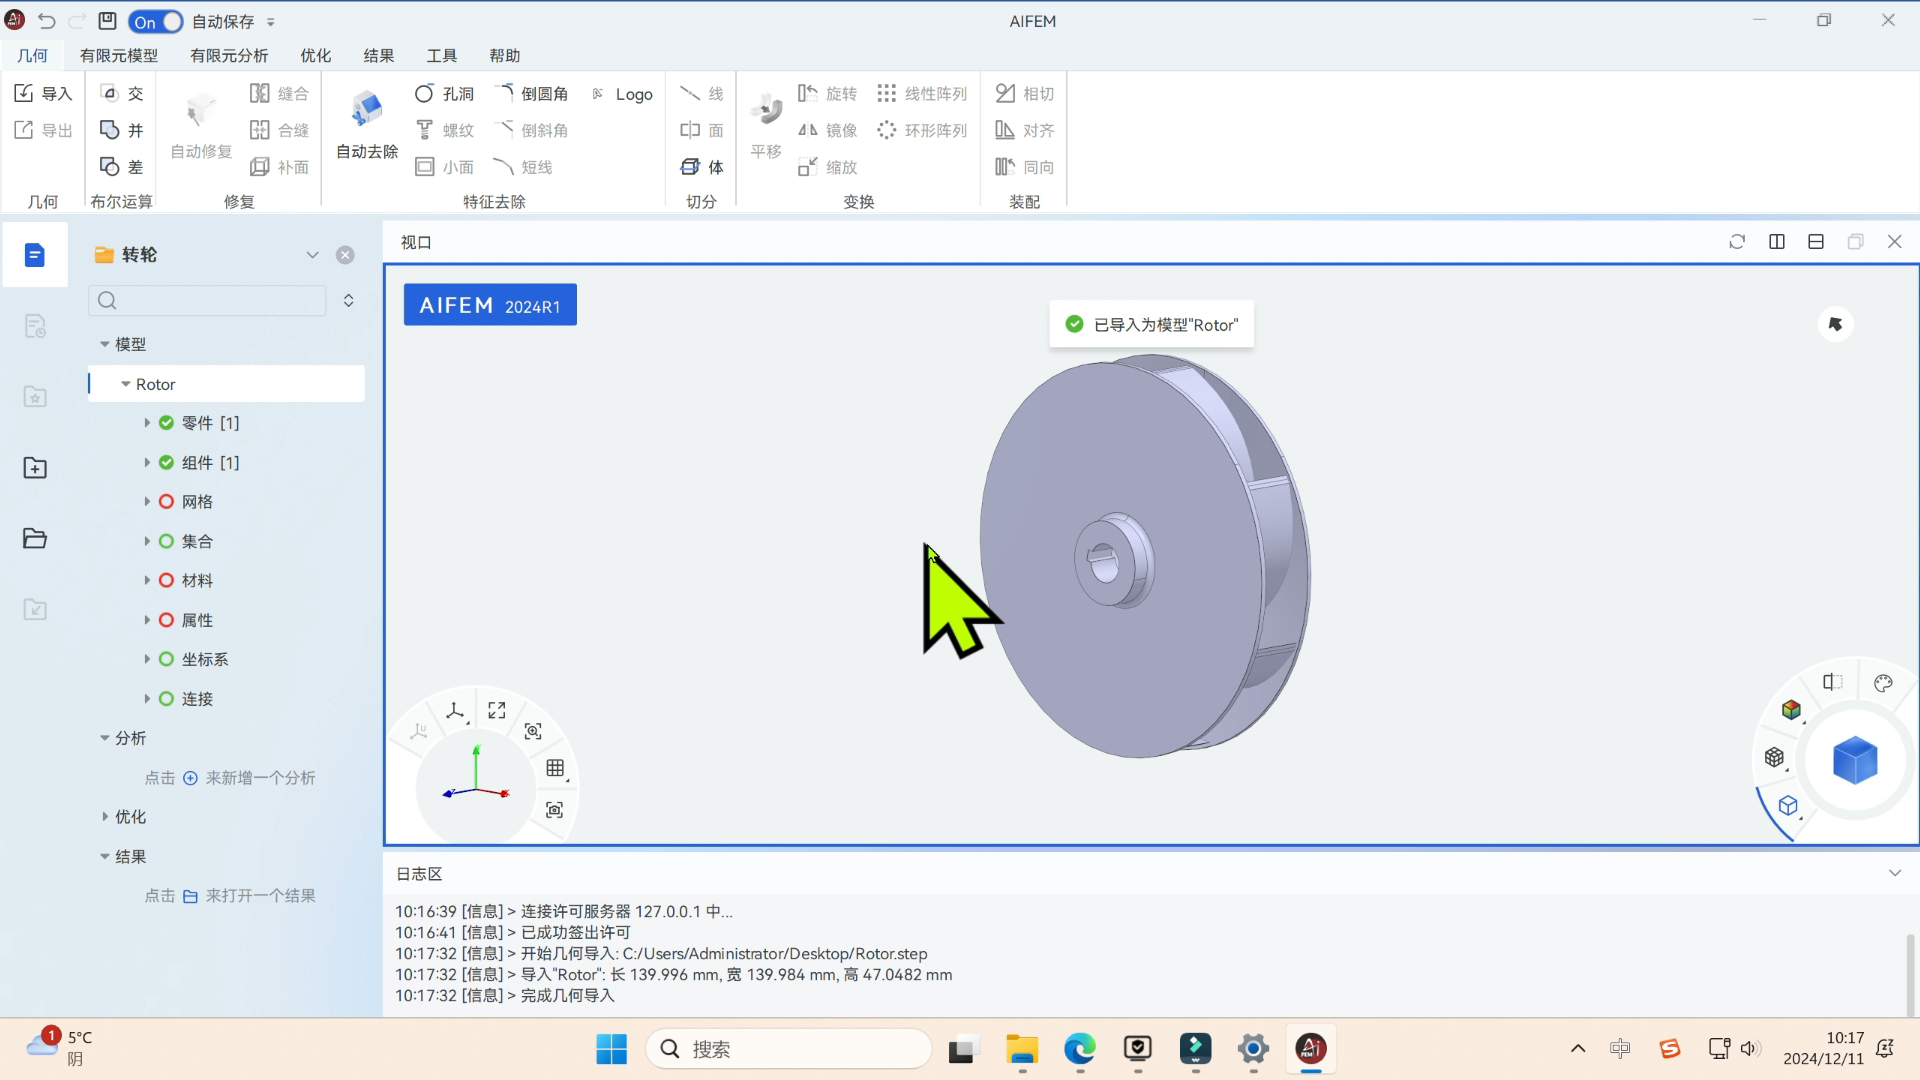The width and height of the screenshot is (1920, 1080).
Task: Toggle 自动保存 (auto-save) switch on/off
Action: (156, 21)
